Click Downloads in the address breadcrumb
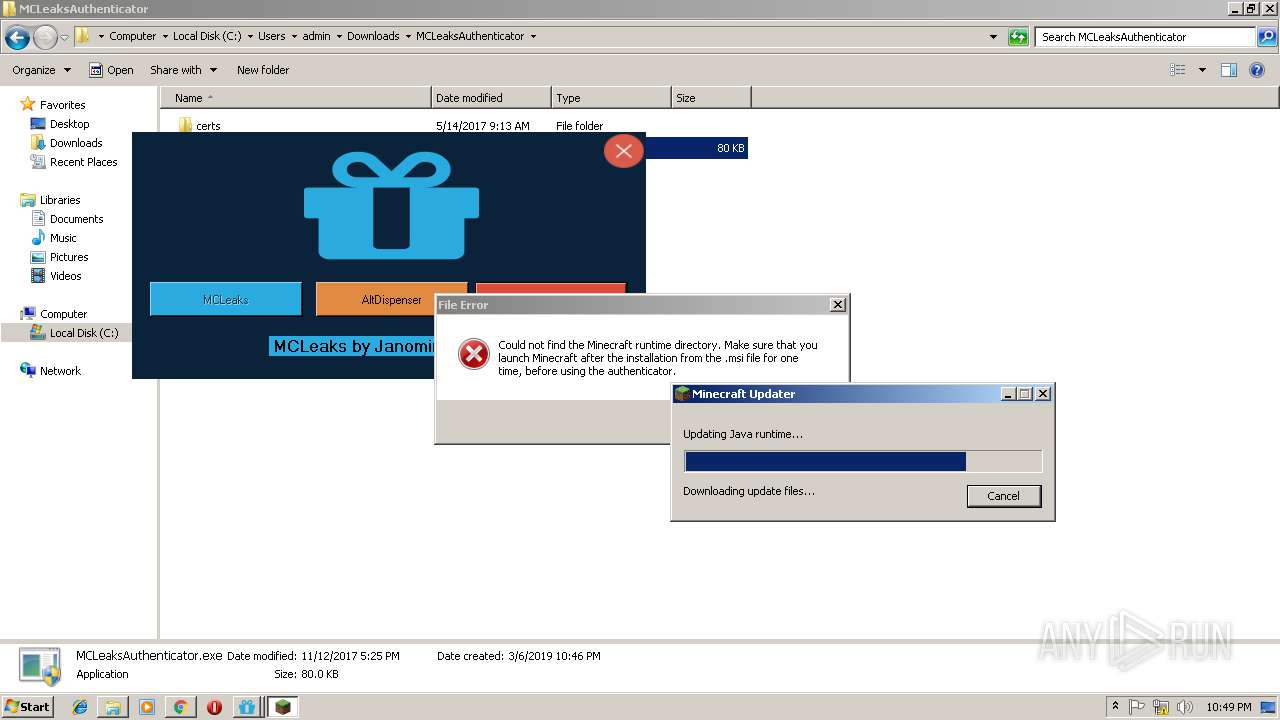 click(x=373, y=36)
